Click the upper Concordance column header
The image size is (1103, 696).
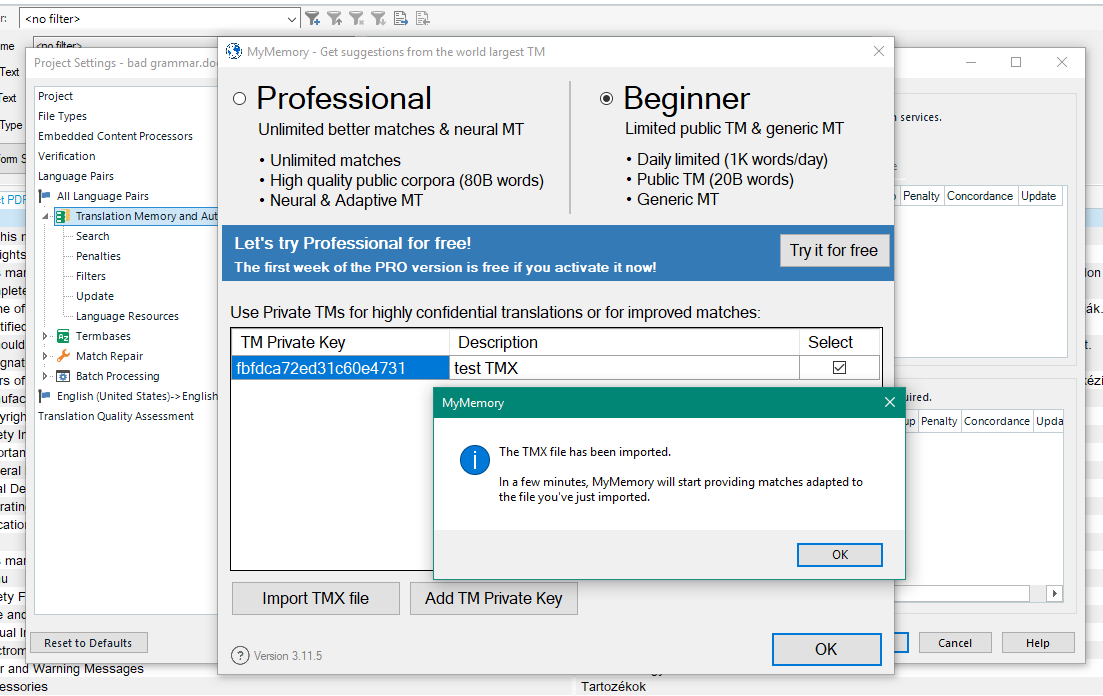tap(980, 196)
